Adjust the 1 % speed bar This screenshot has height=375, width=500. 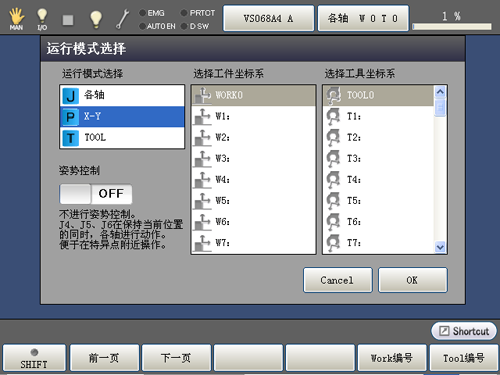click(452, 27)
